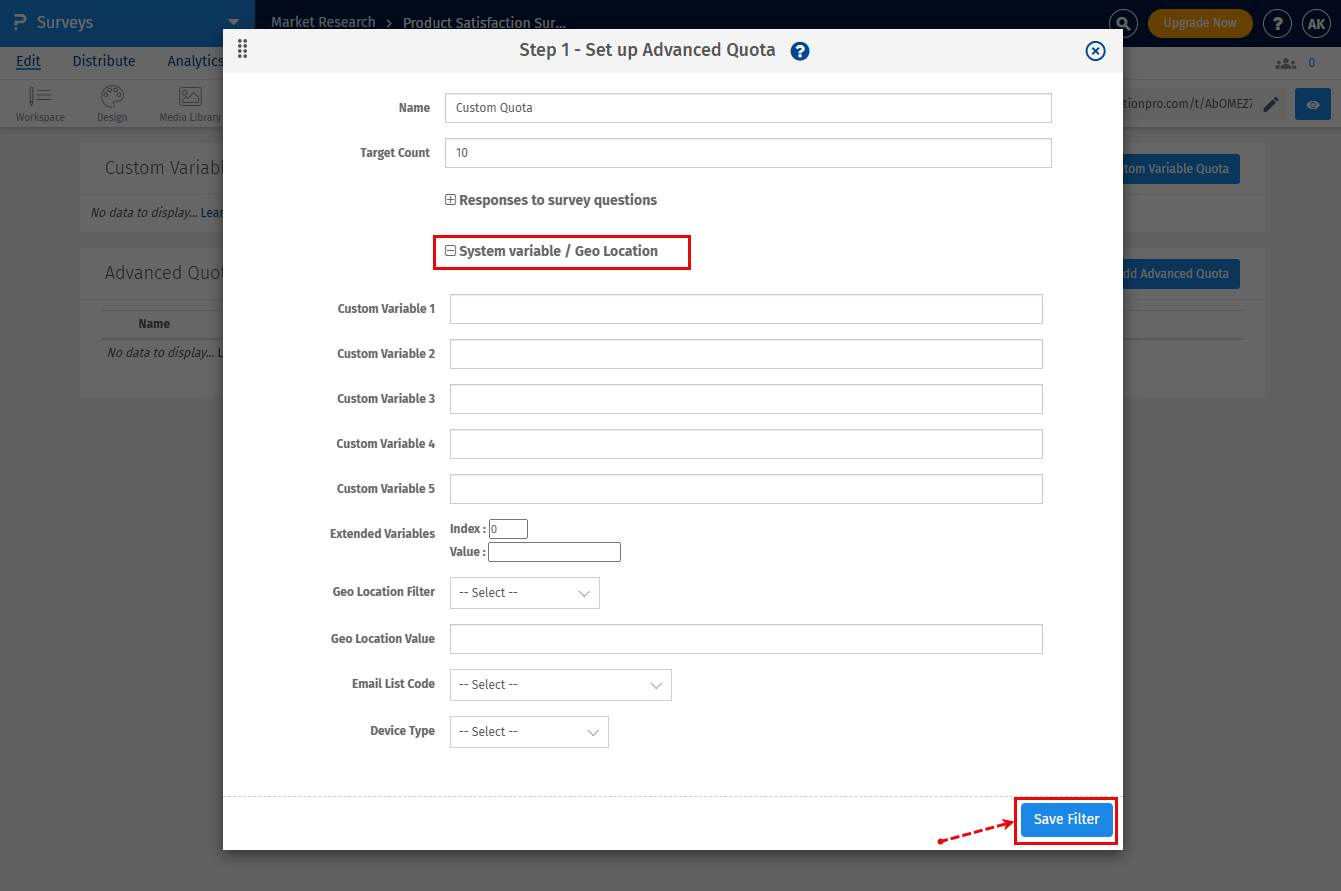Click the drag handle icon on the dialog
The height and width of the screenshot is (891, 1341).
[x=242, y=48]
